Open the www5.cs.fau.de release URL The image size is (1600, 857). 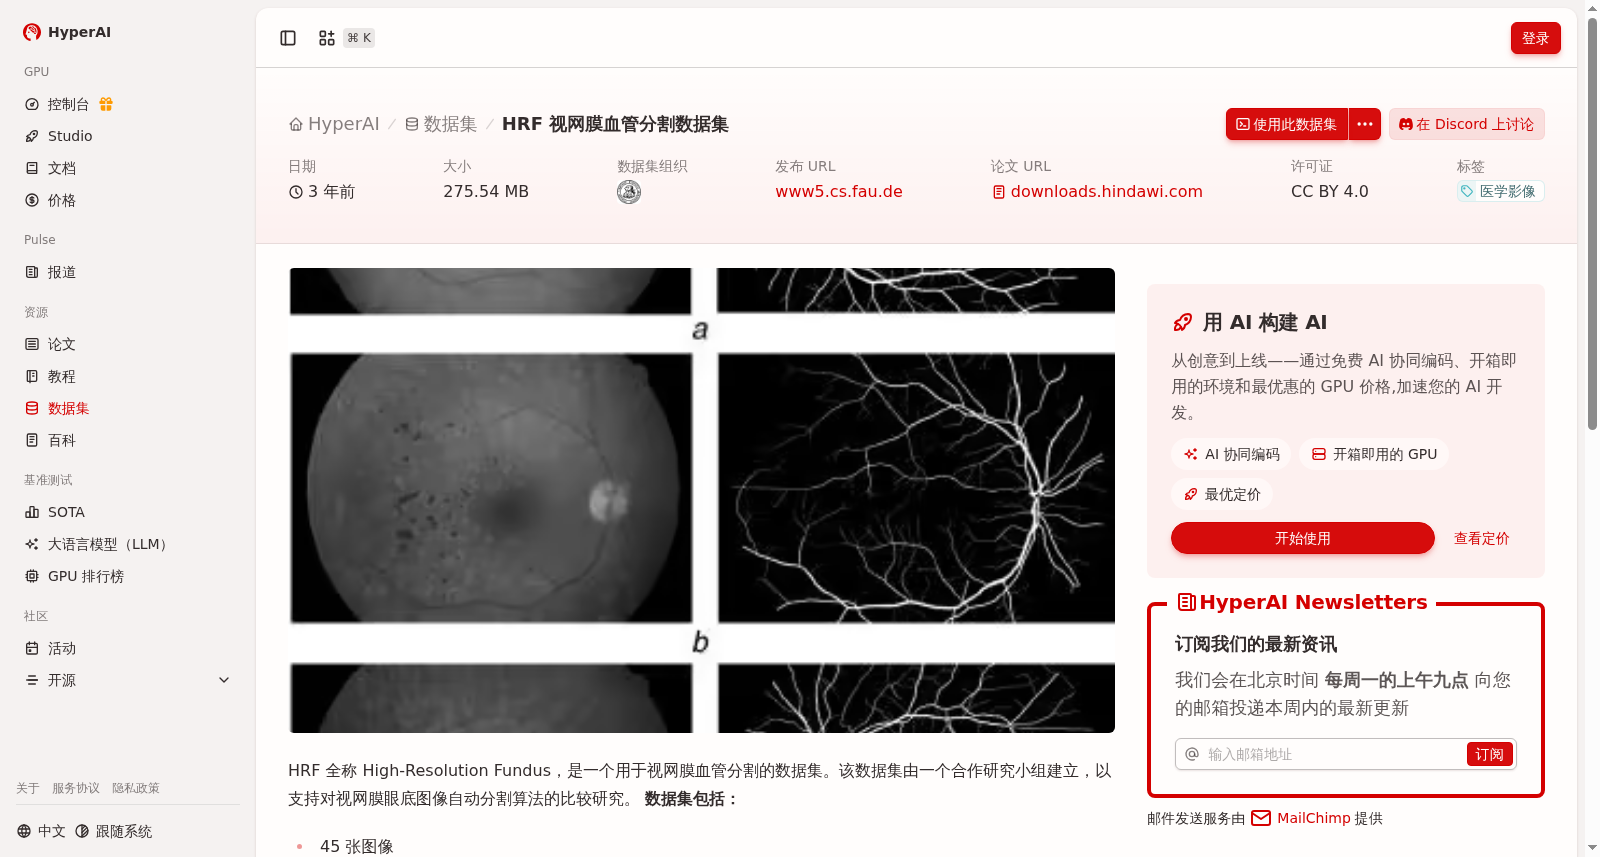tap(839, 192)
